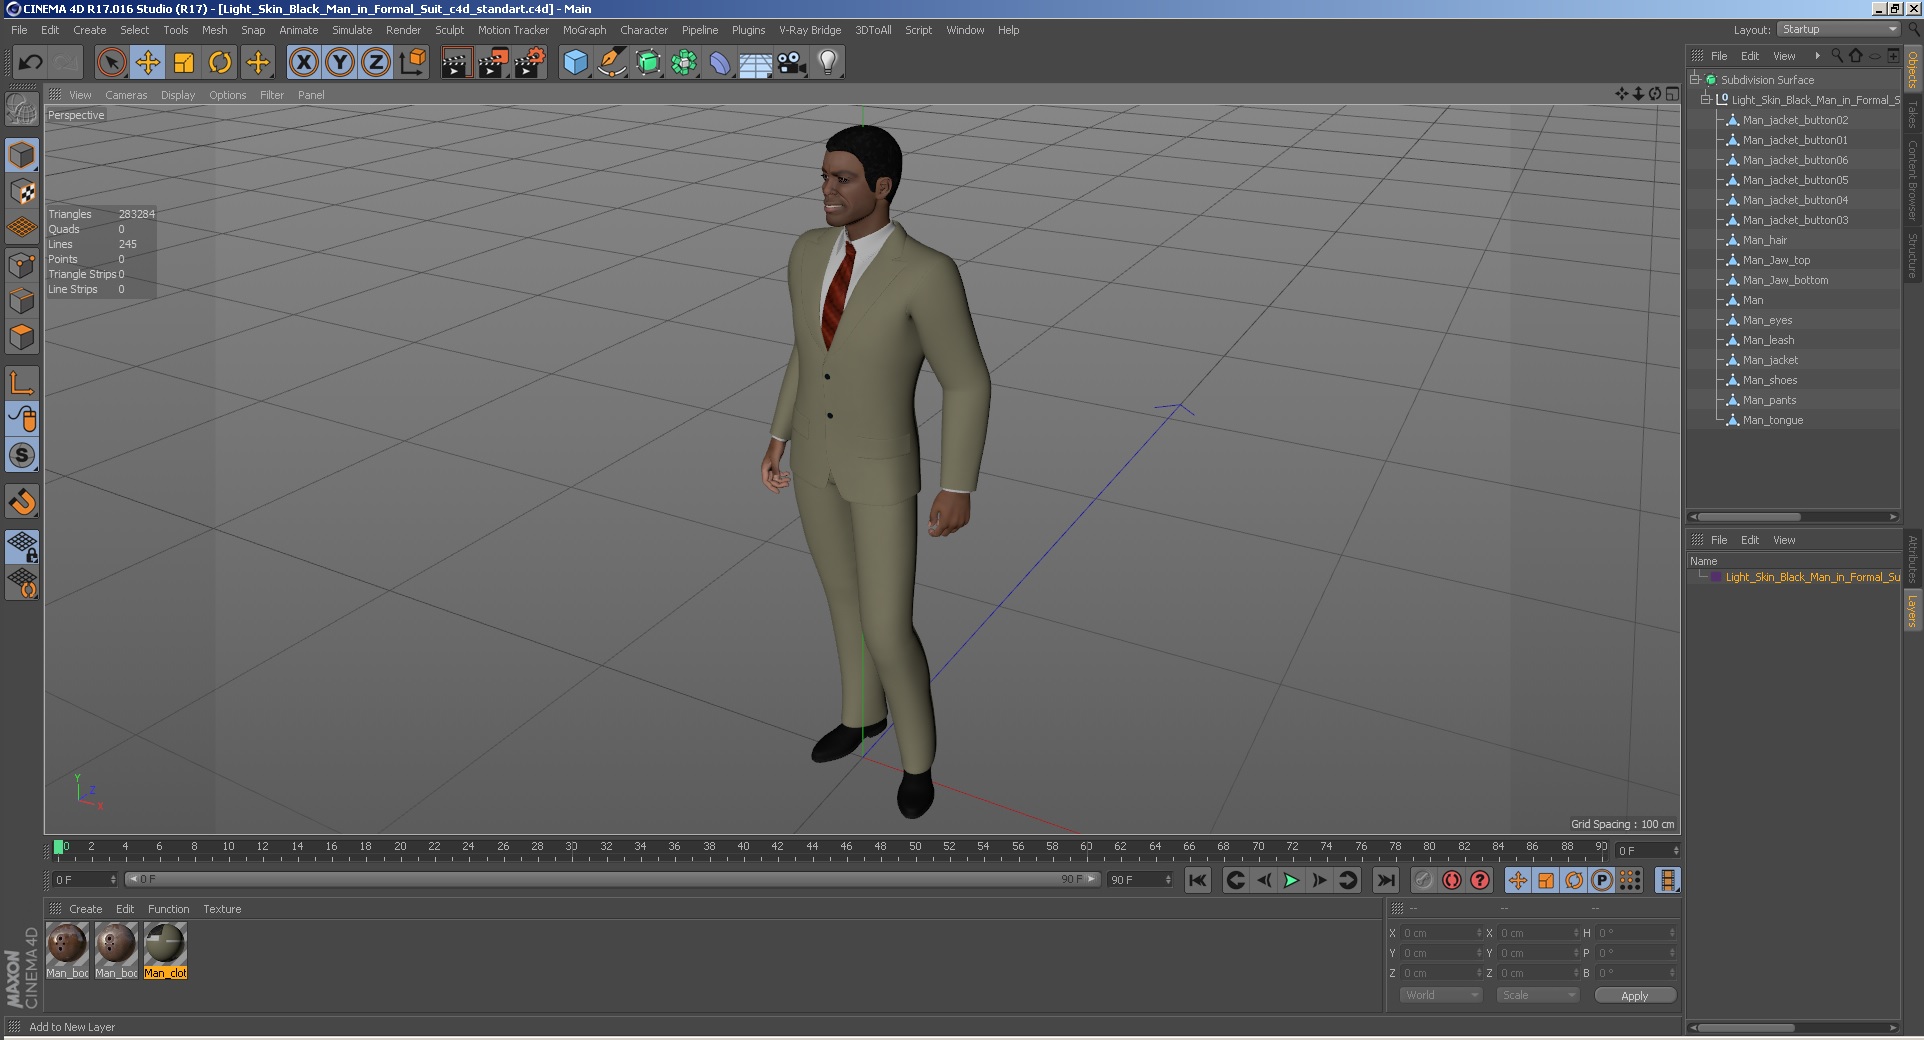
Task: Open viewport Cameras menu
Action: [x=126, y=95]
